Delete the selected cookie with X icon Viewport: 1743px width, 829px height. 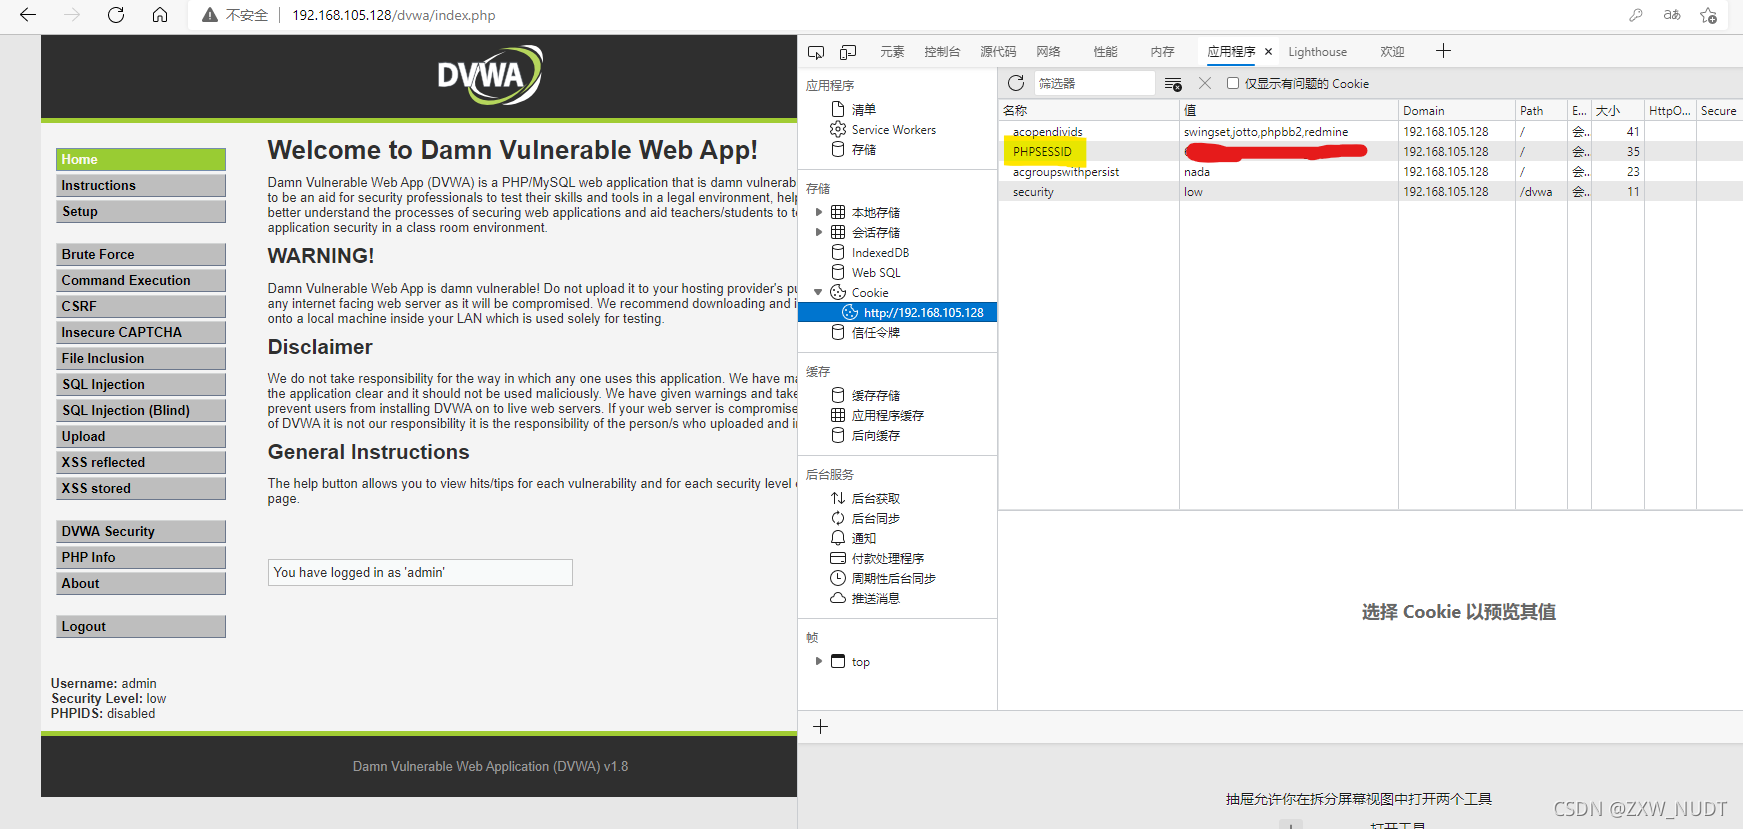(x=1205, y=83)
